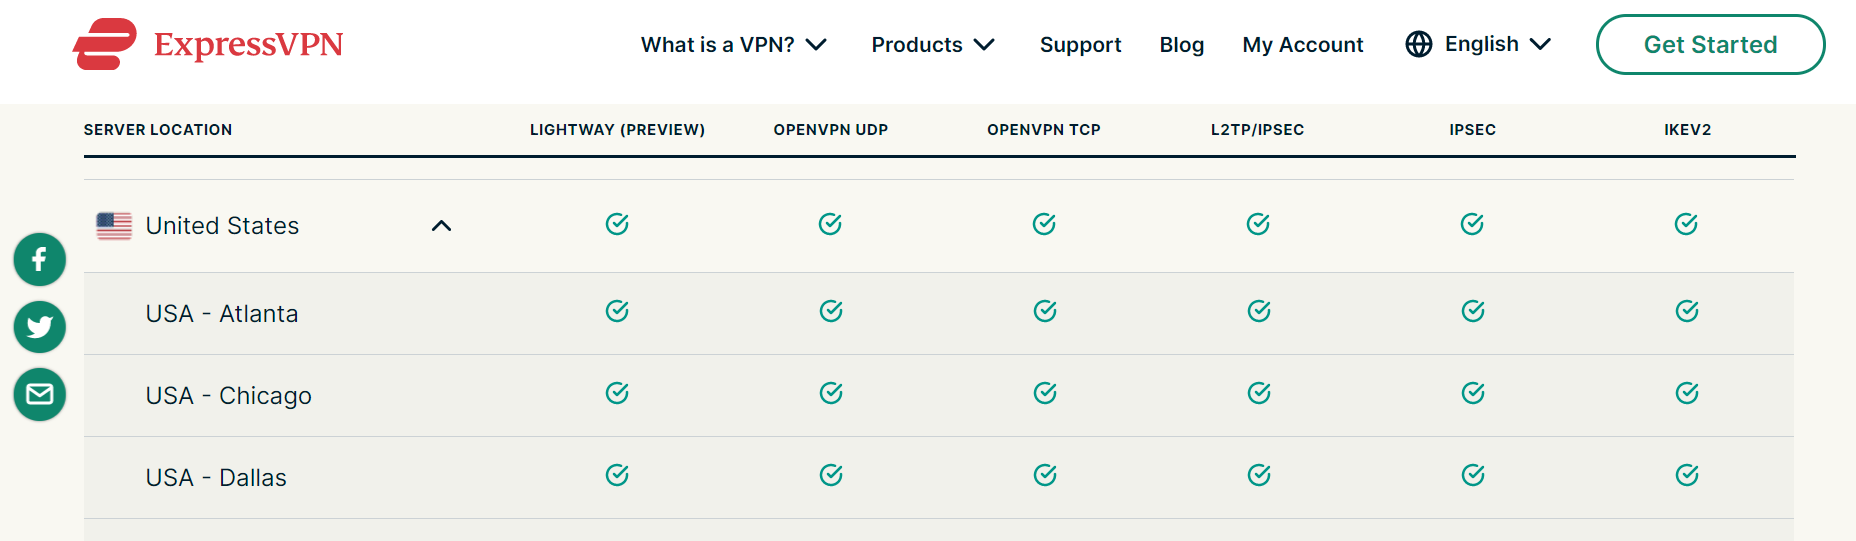The height and width of the screenshot is (541, 1856).
Task: Share page via Facebook icon
Action: [x=40, y=260]
